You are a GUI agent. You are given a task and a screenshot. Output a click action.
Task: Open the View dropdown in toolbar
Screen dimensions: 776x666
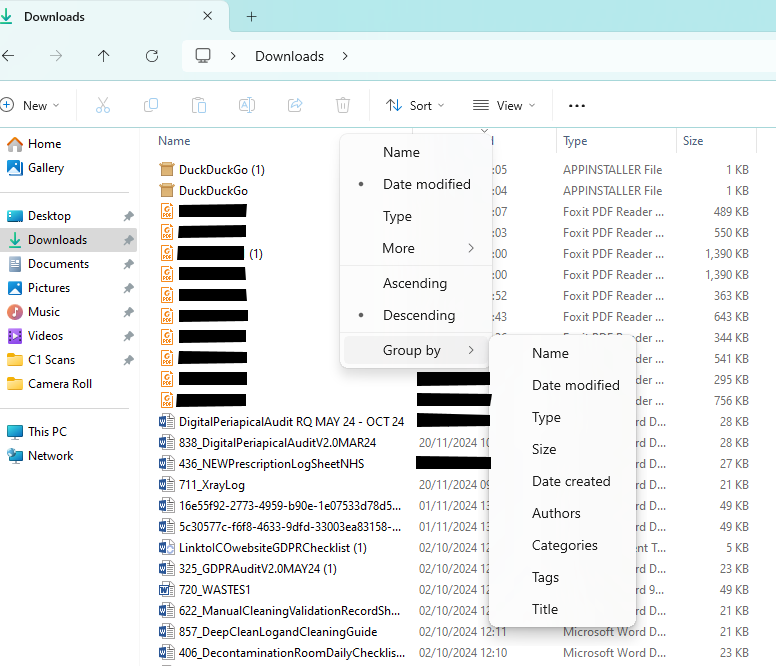[504, 105]
